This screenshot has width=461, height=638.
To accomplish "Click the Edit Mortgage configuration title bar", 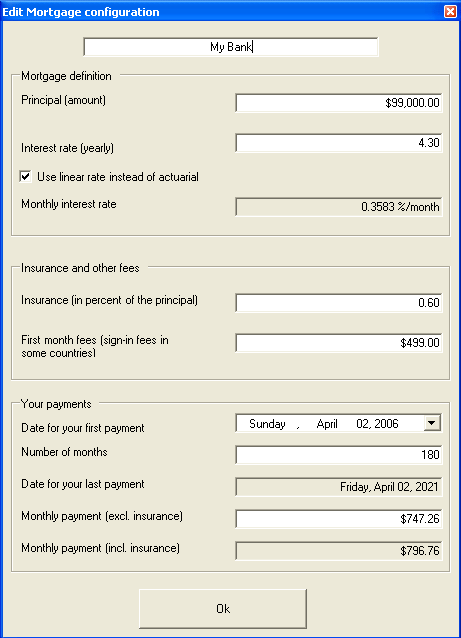I will [220, 11].
